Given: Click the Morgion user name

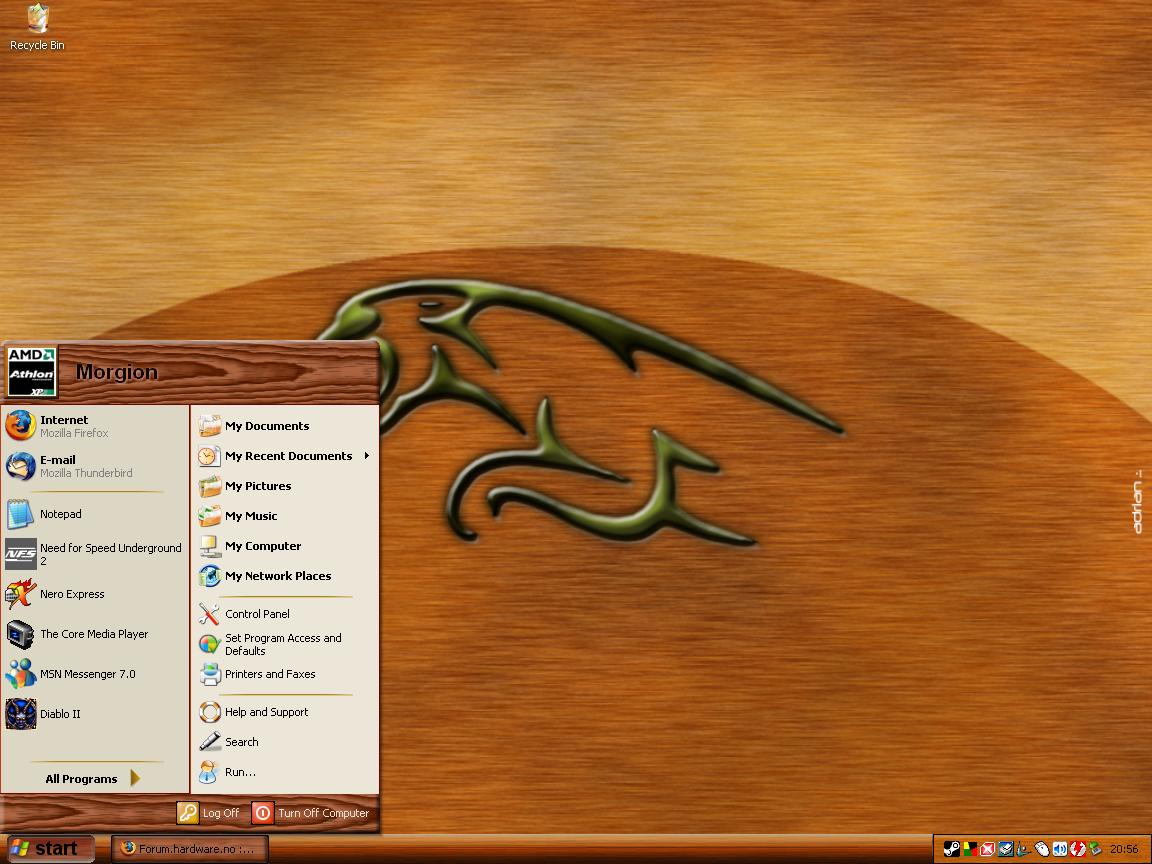Looking at the screenshot, I should click(117, 372).
